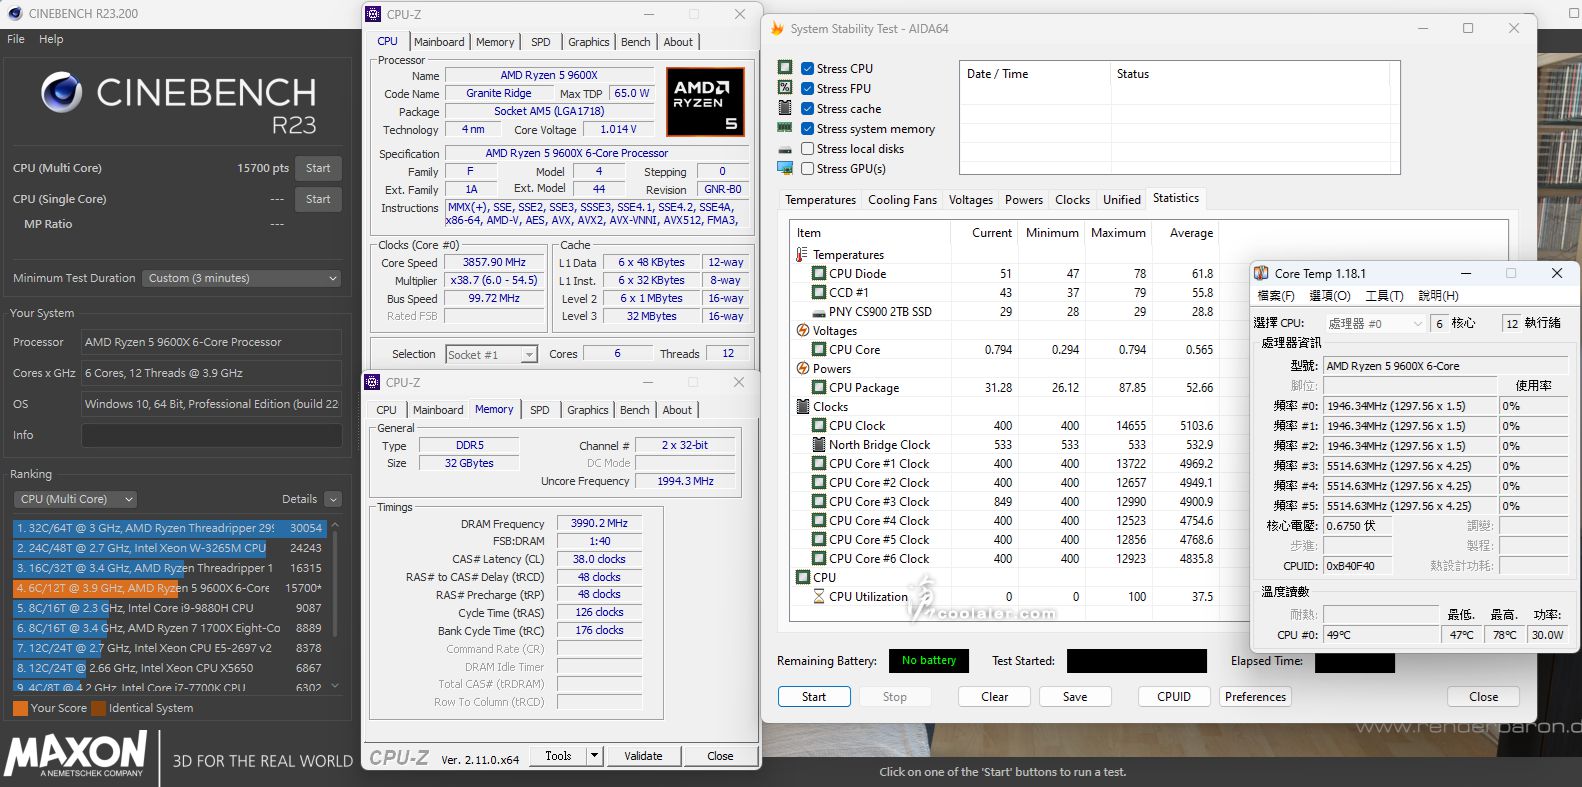Click the CCD #1 temperature icon
Screen dimensions: 1582x787
click(819, 292)
